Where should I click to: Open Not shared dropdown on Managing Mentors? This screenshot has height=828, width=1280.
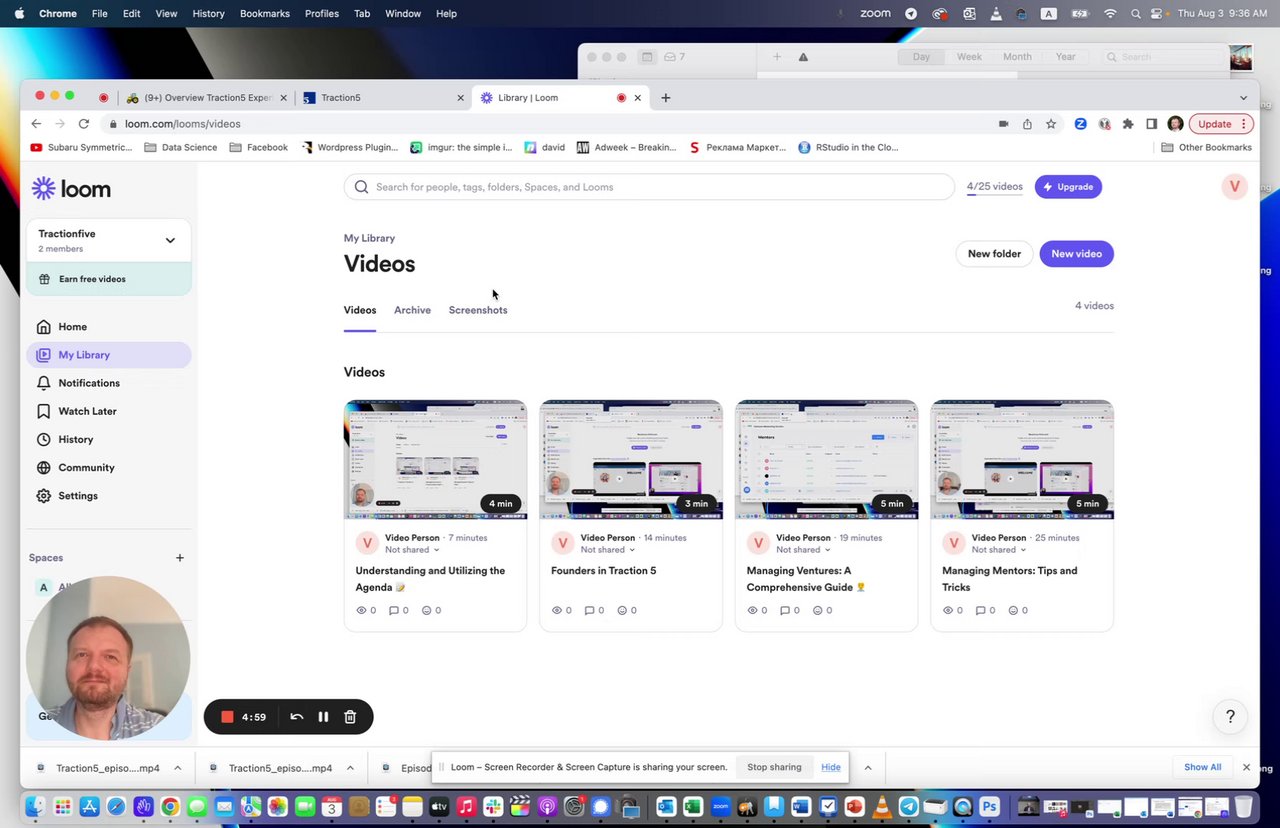click(999, 550)
